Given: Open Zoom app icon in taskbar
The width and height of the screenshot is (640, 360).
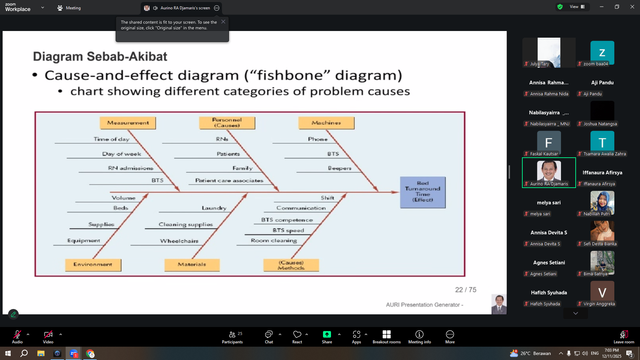Looking at the screenshot, I should [74, 353].
